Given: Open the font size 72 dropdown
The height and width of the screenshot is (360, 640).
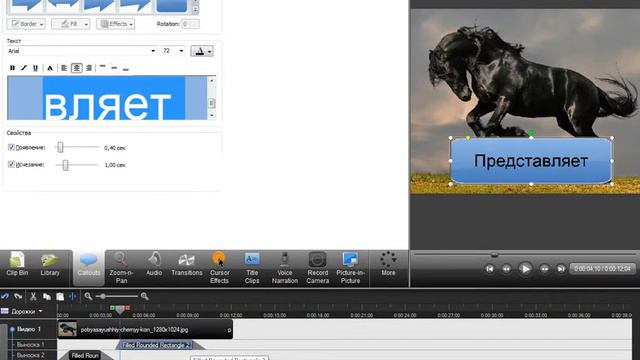Looking at the screenshot, I should pyautogui.click(x=181, y=51).
